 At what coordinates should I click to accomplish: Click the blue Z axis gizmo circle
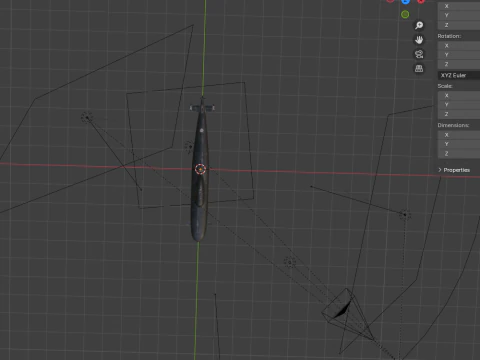click(405, 1)
